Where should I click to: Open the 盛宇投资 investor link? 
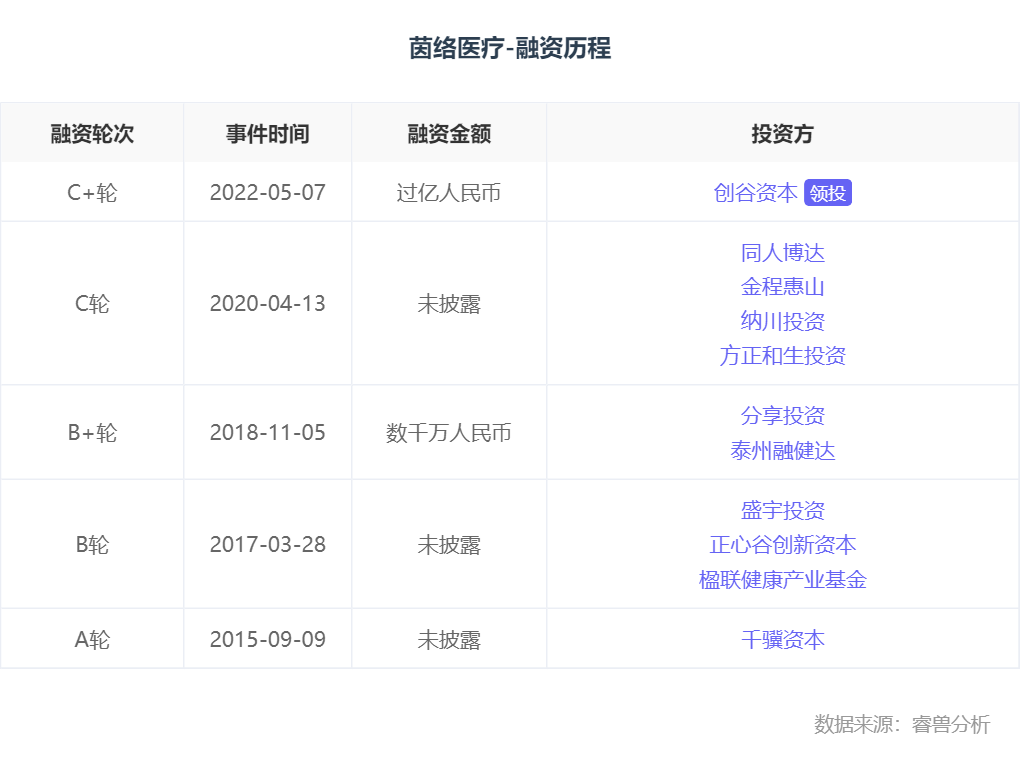click(x=783, y=511)
